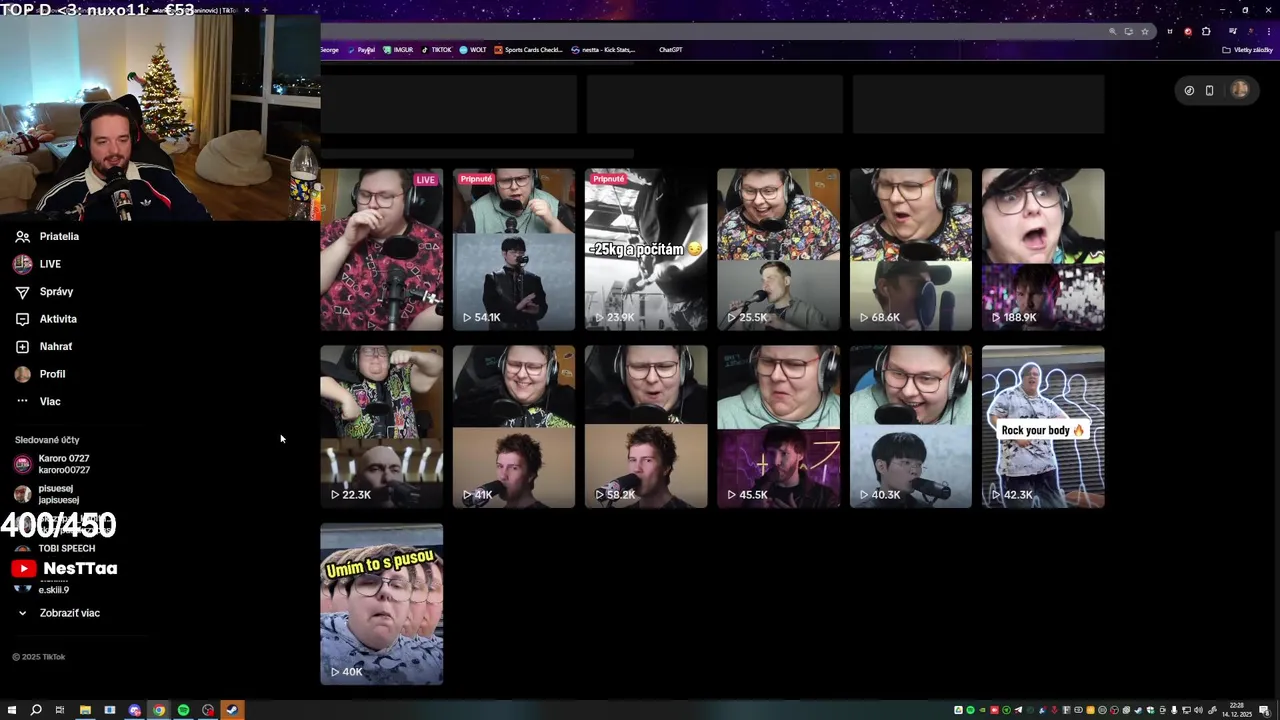This screenshot has height=720, width=1280.
Task: Open the pinned video with 54.1K views
Action: point(514,249)
